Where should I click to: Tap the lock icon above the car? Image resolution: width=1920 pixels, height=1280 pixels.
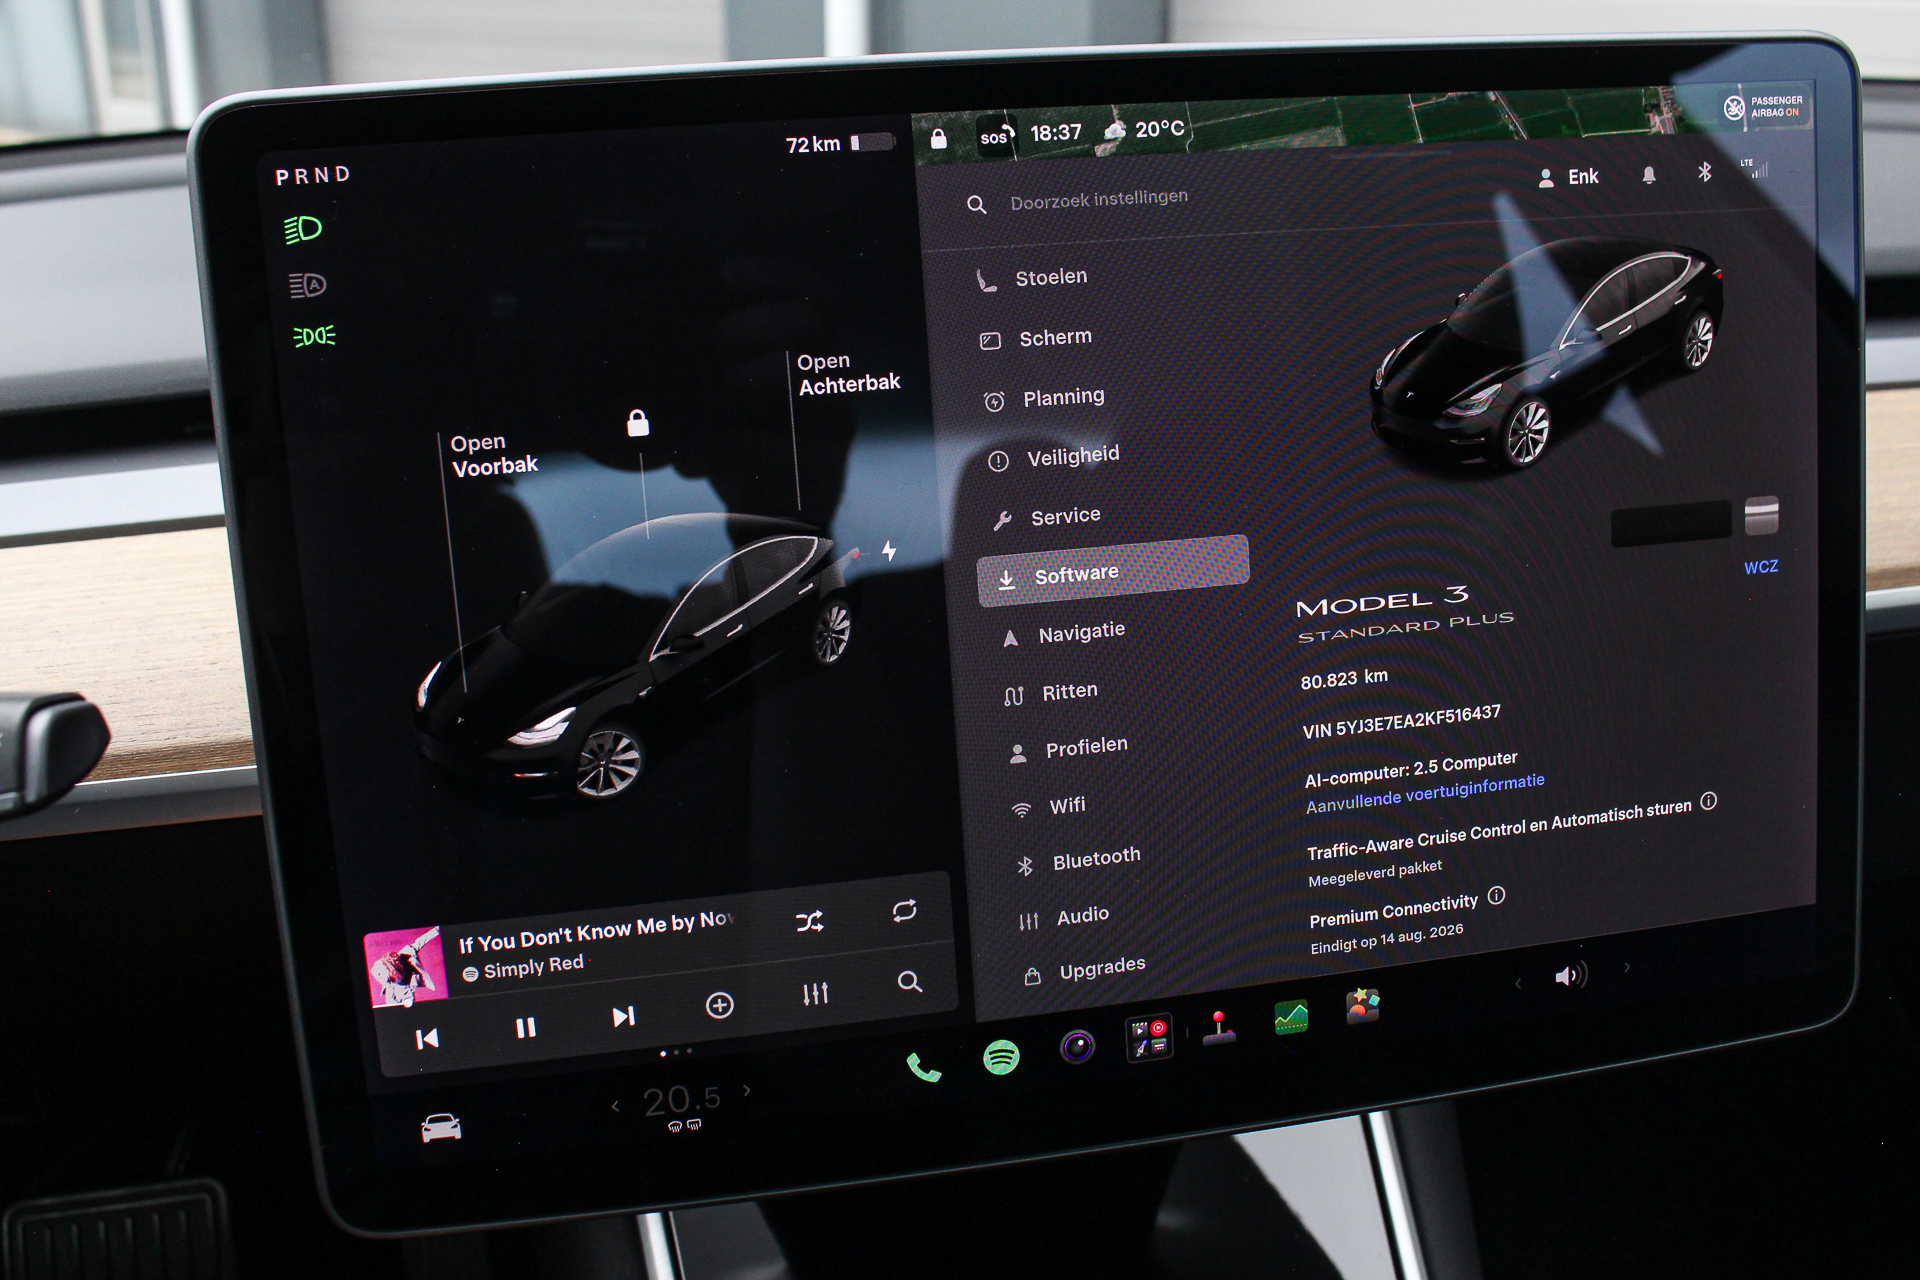coord(638,423)
